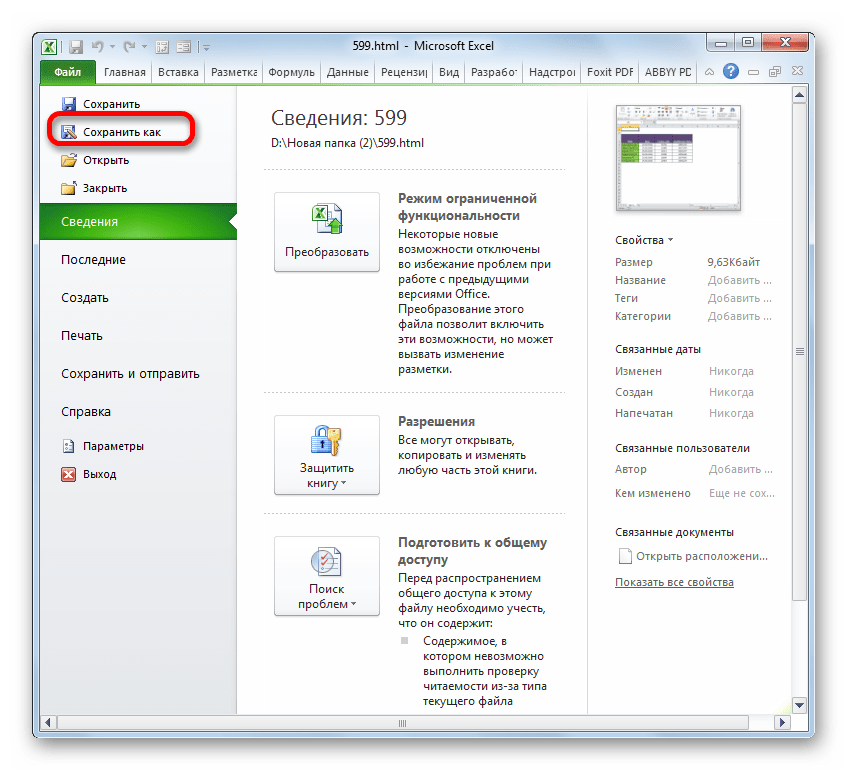Click the horizontal scrollbar right arrow
Screen dimensions: 848x771
click(782, 722)
